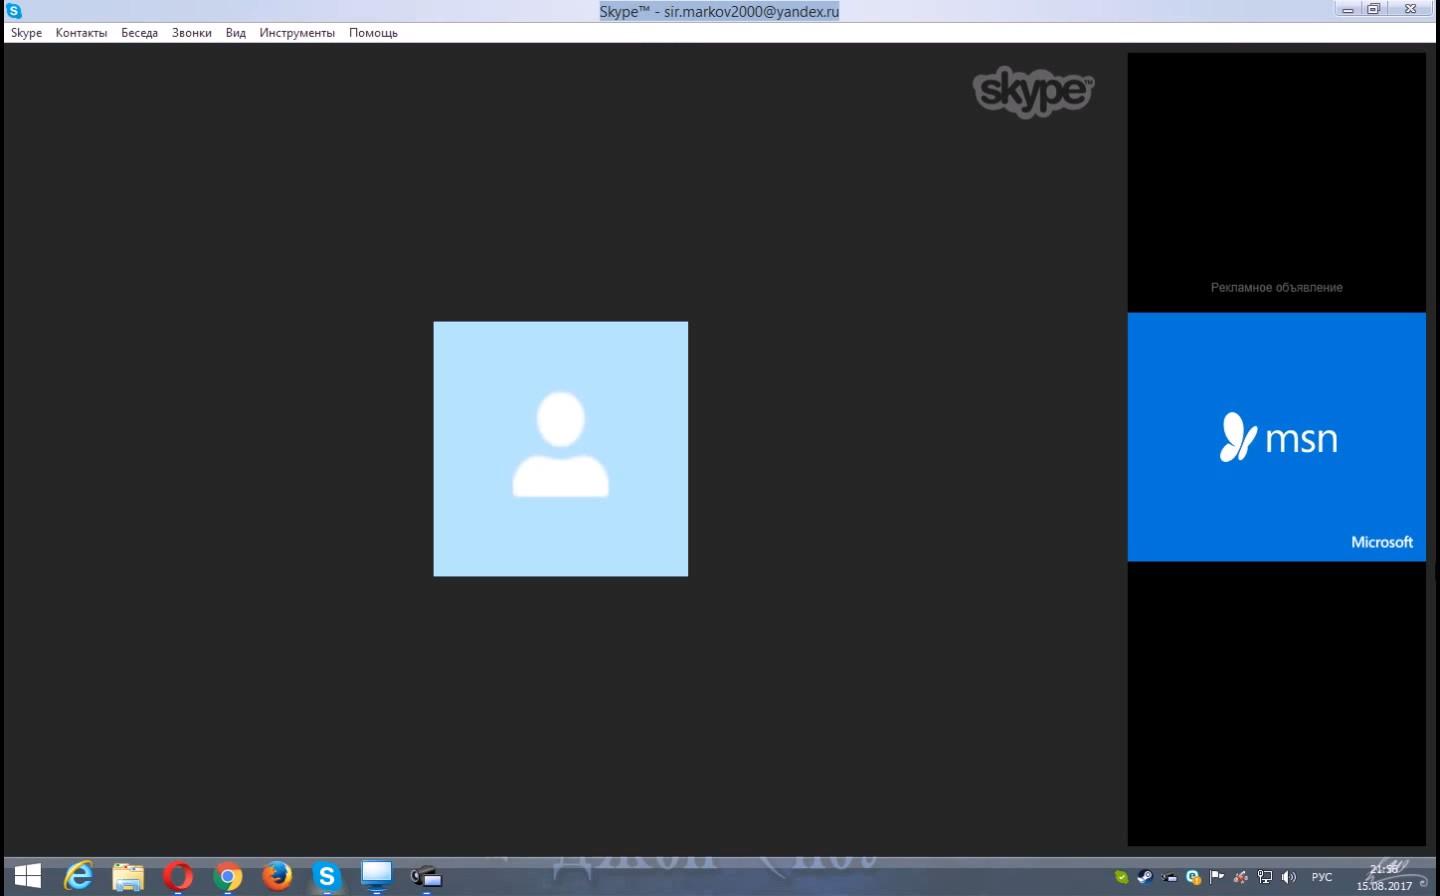Switch to Opera browser in taskbar
The width and height of the screenshot is (1440, 896).
(178, 877)
